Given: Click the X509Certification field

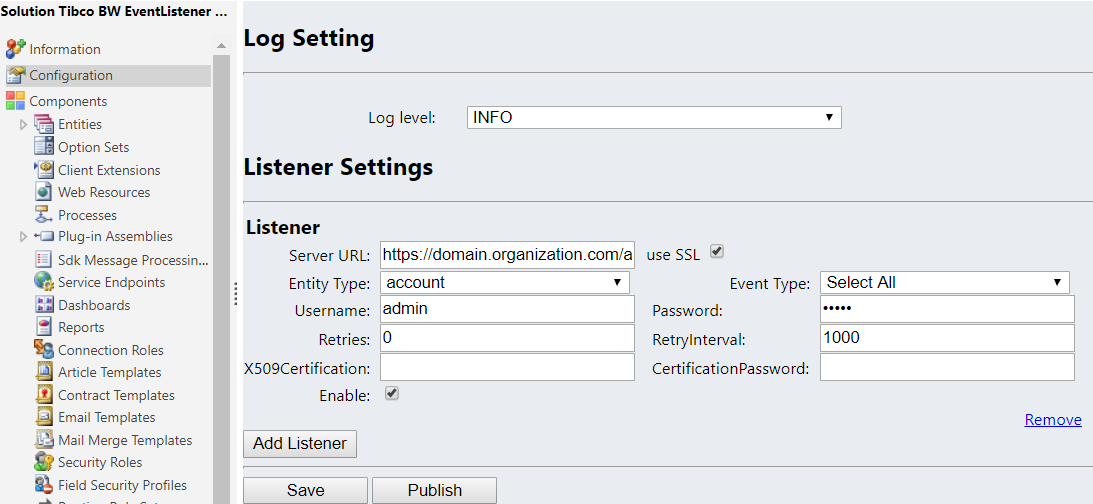Looking at the screenshot, I should tap(507, 367).
